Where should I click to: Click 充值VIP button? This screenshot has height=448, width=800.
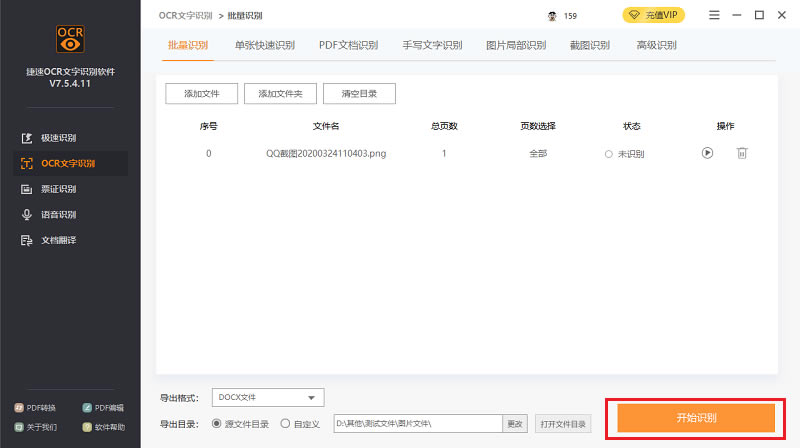coord(654,15)
